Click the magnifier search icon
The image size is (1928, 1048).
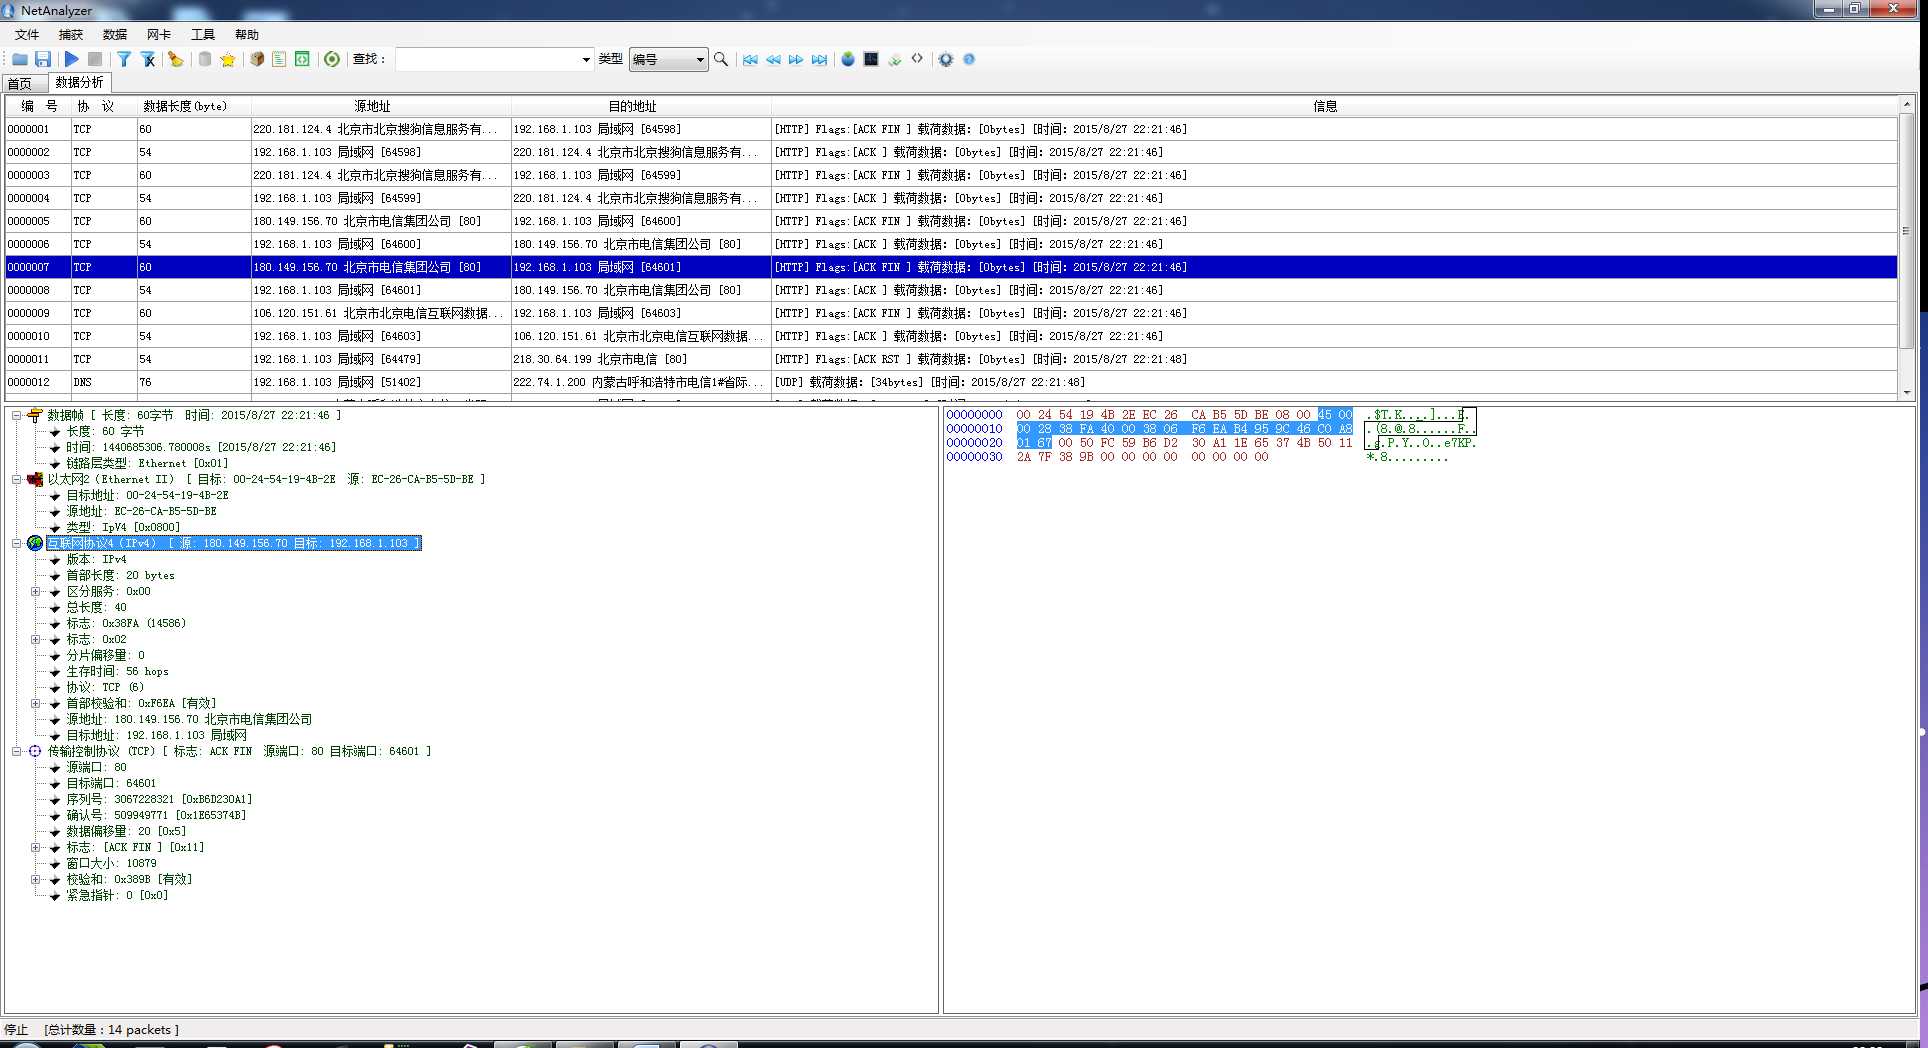721,59
